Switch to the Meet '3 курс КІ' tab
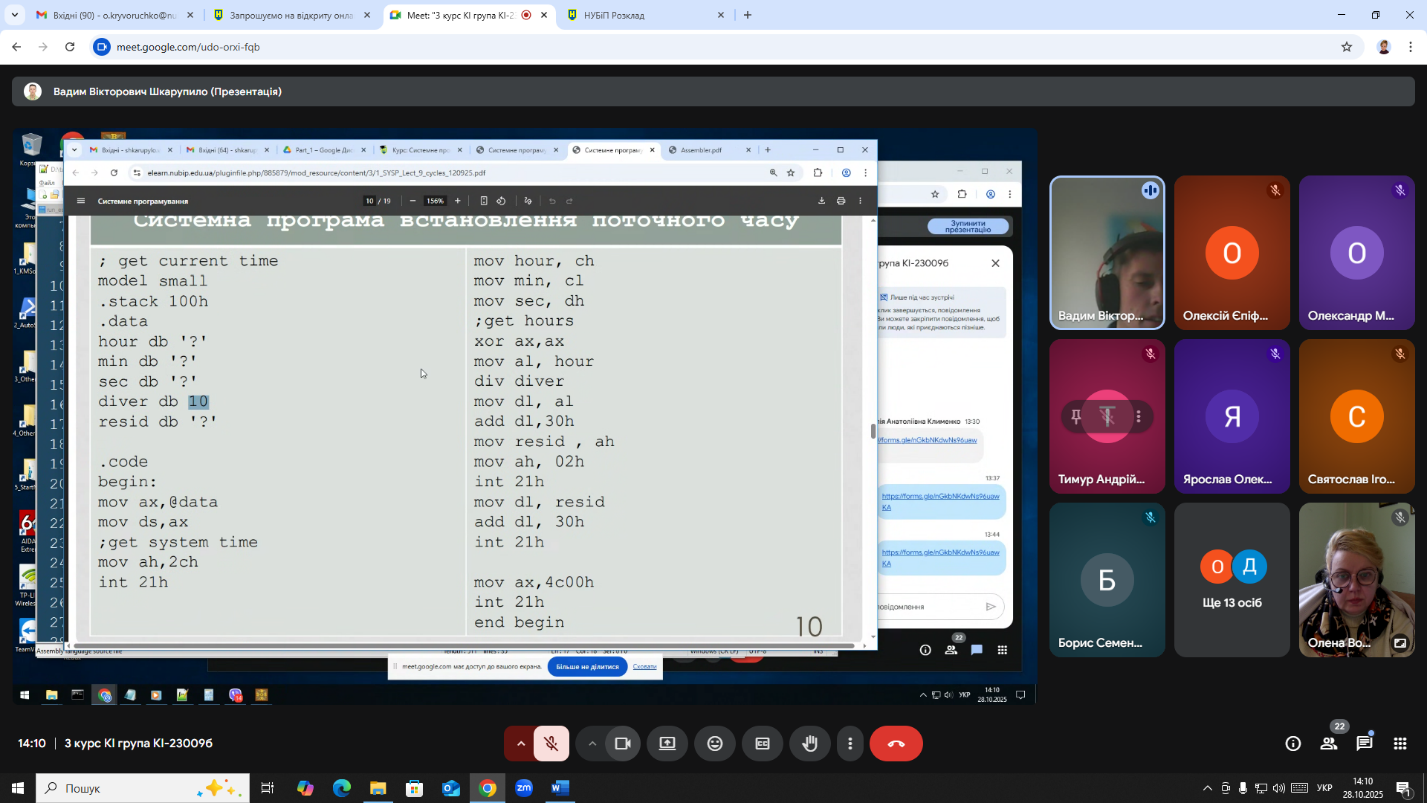 [x=470, y=15]
